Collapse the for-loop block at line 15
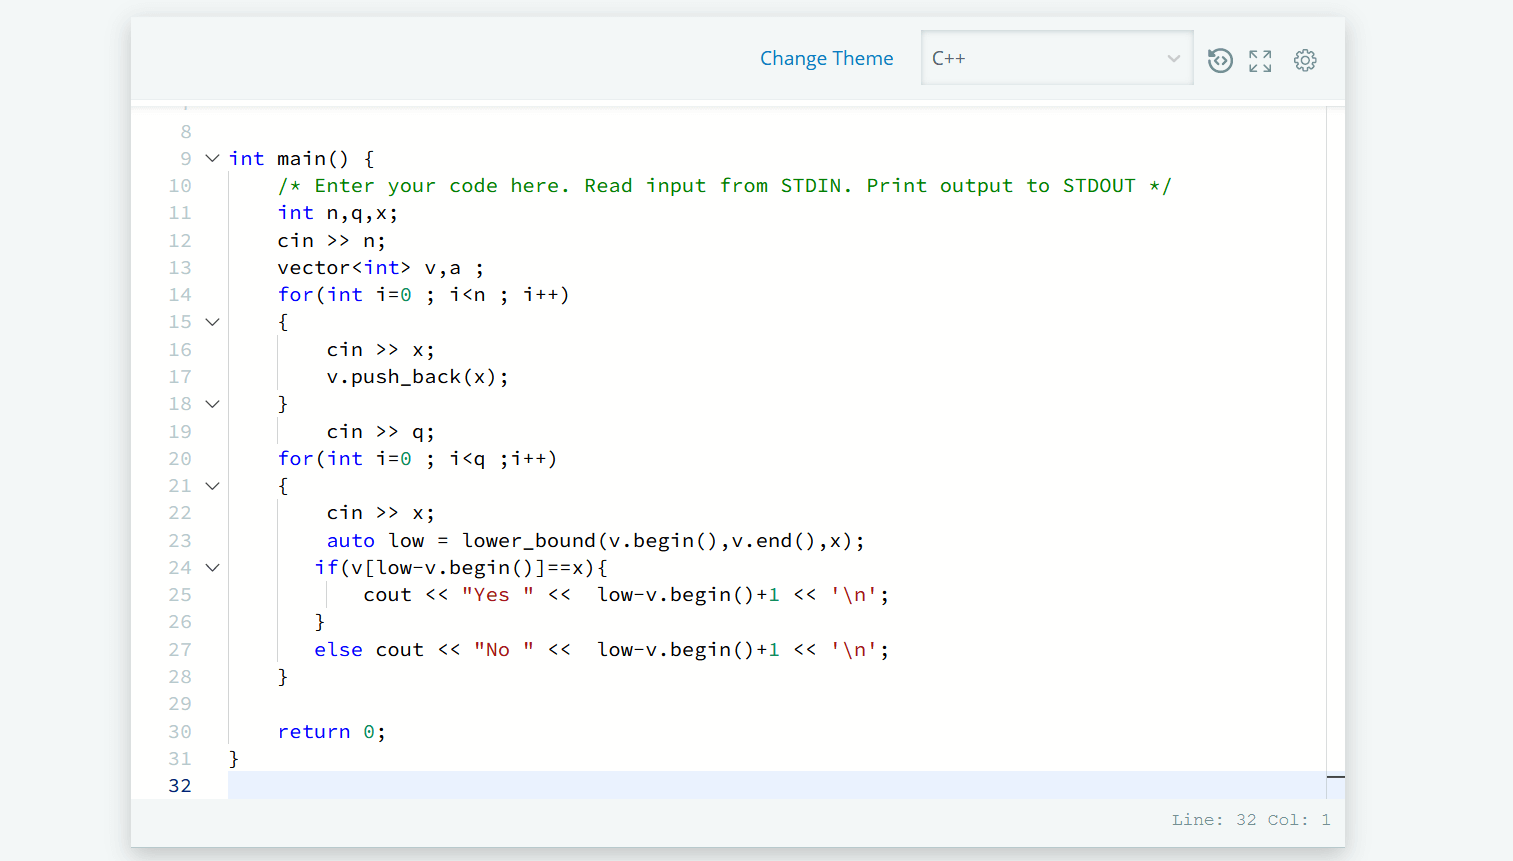 [x=212, y=321]
